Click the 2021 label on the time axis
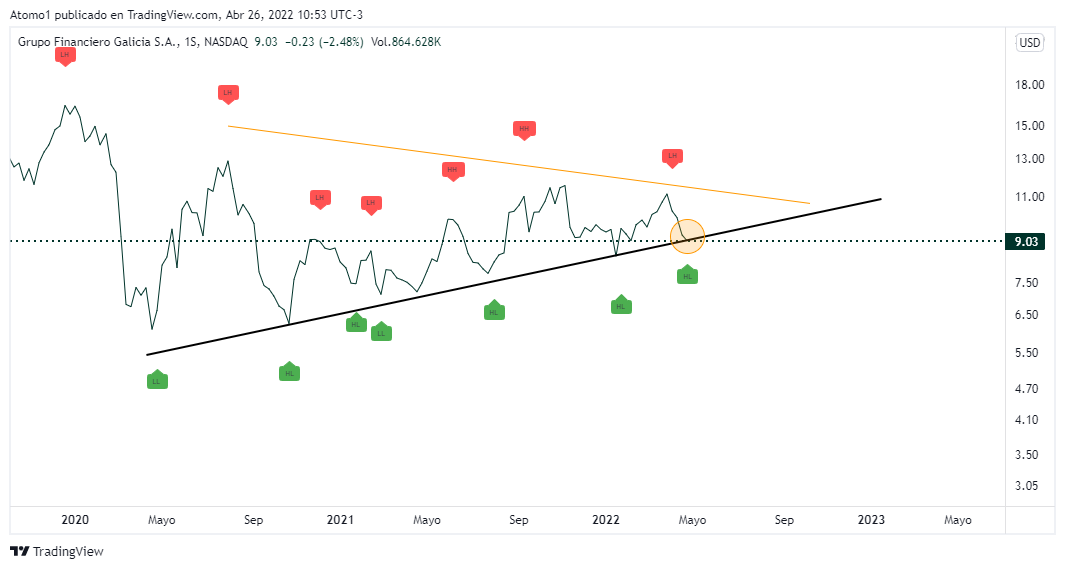This screenshot has height=569, width=1065. coord(340,520)
